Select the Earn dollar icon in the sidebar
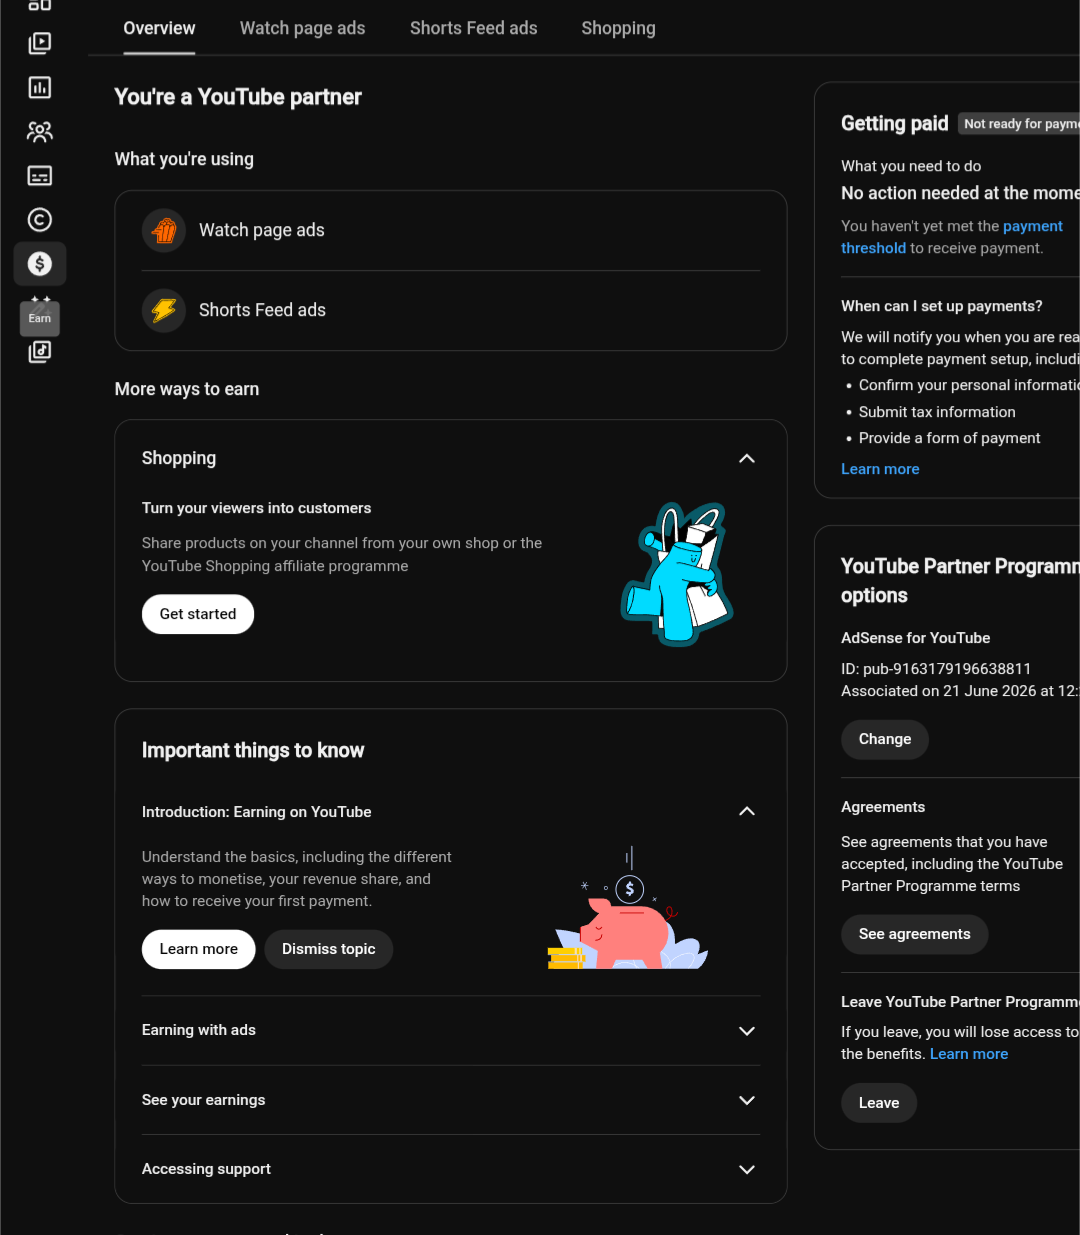1080x1235 pixels. pos(40,264)
